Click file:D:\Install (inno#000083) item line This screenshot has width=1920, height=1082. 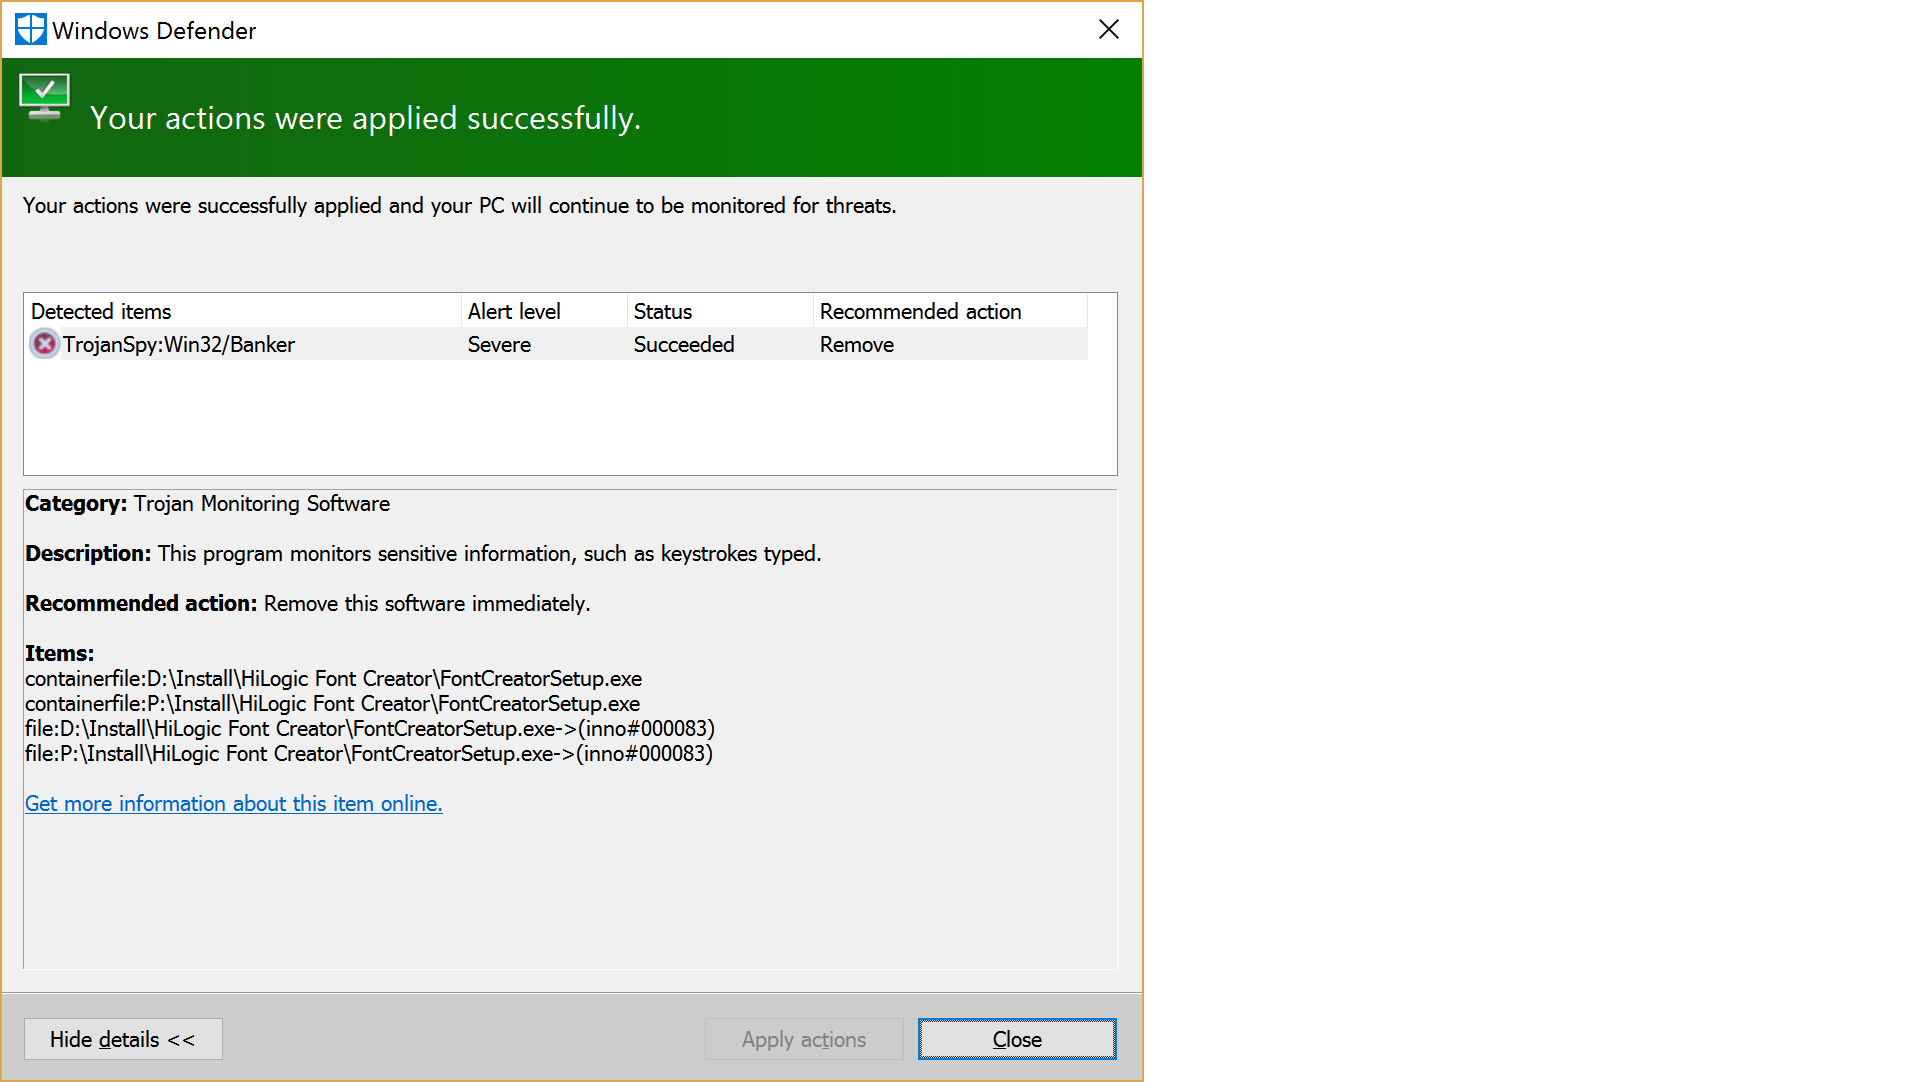370,728
